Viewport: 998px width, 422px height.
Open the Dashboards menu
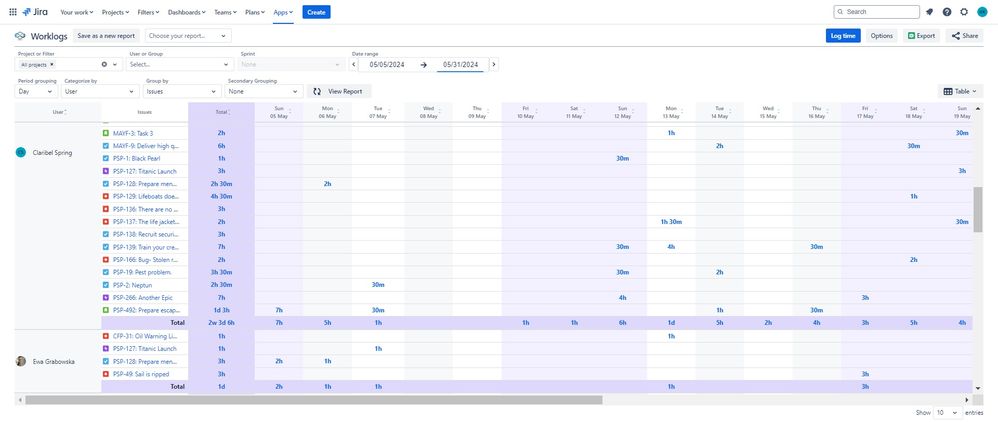coord(187,12)
